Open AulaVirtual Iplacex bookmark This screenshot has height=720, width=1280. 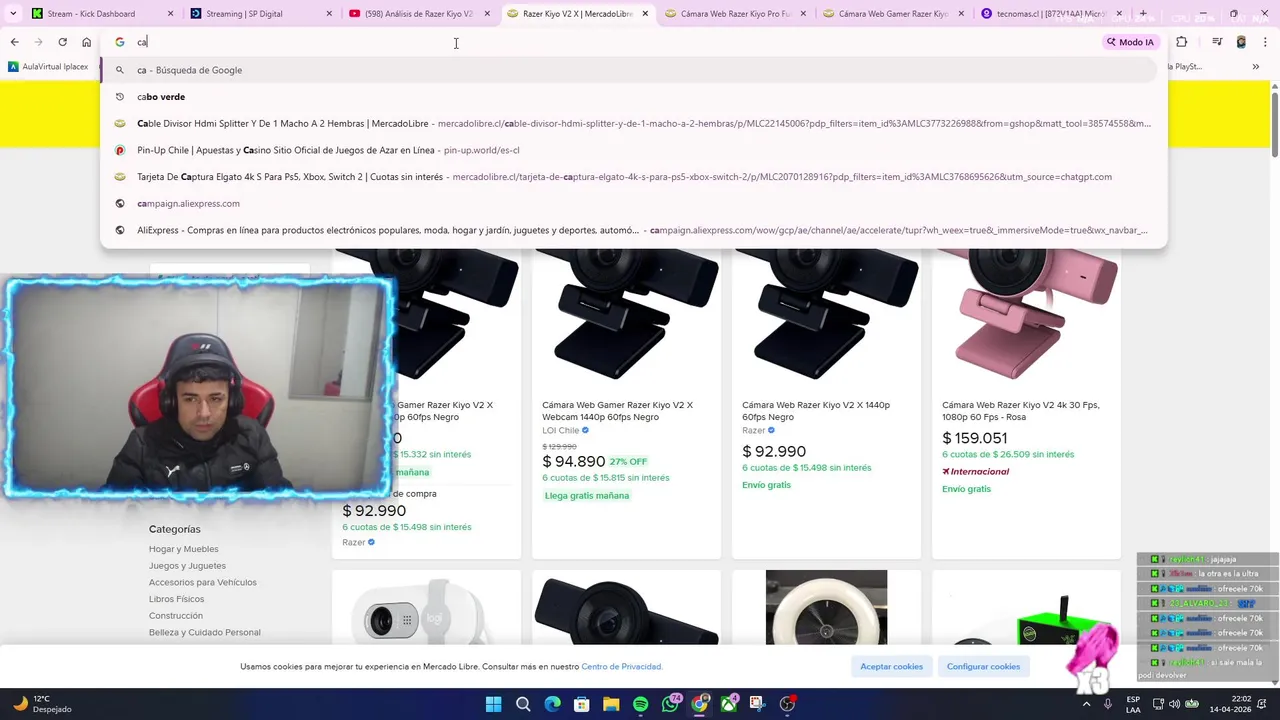48,67
